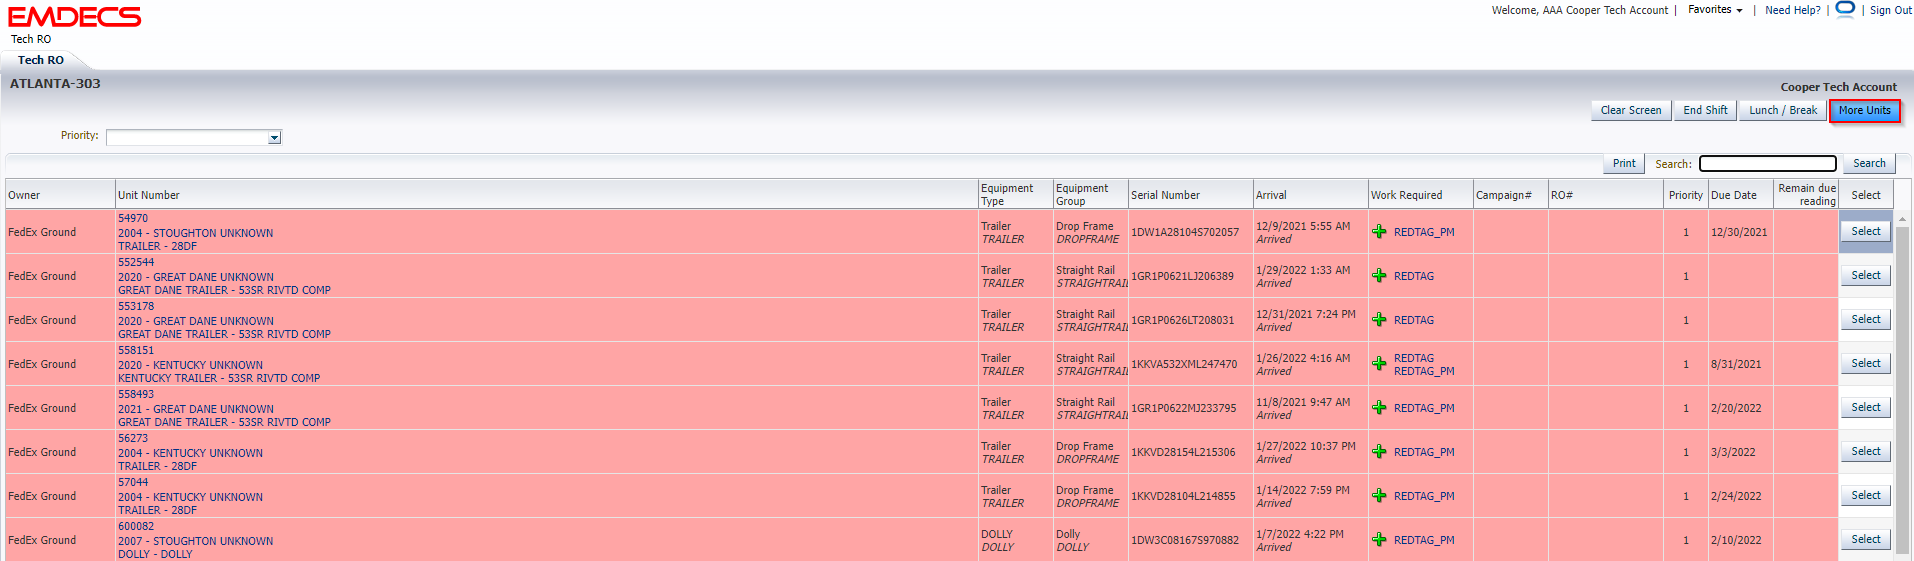The height and width of the screenshot is (561, 1914).
Task: Click REDTAG_PM work for unit 600082
Action: tap(1424, 540)
